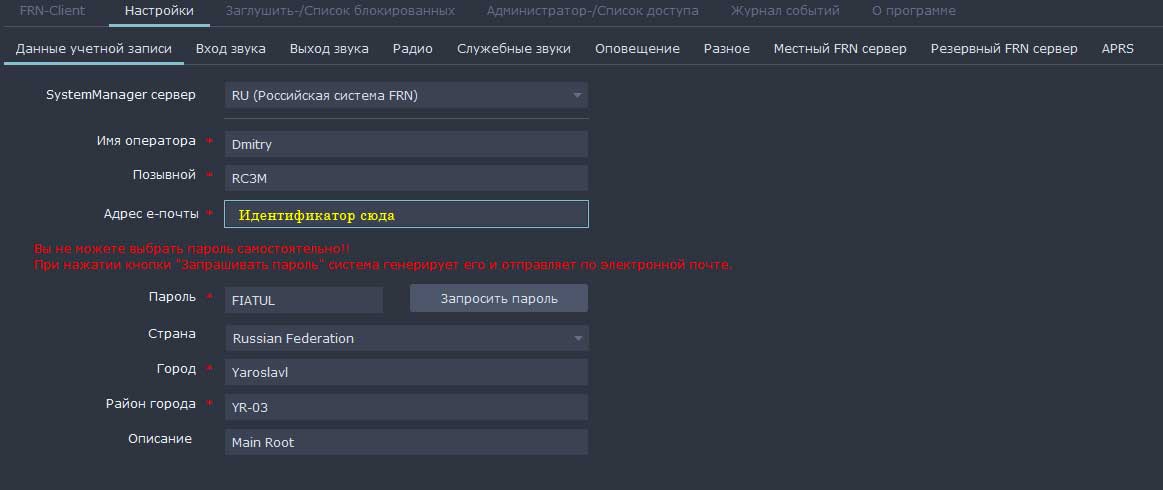Expand the Страна country dropdown
The image size is (1163, 490).
coord(406,338)
